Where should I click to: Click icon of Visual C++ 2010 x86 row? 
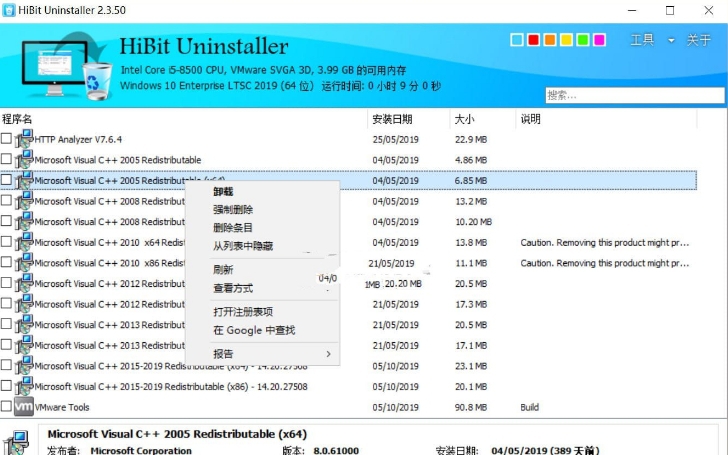coord(24,263)
